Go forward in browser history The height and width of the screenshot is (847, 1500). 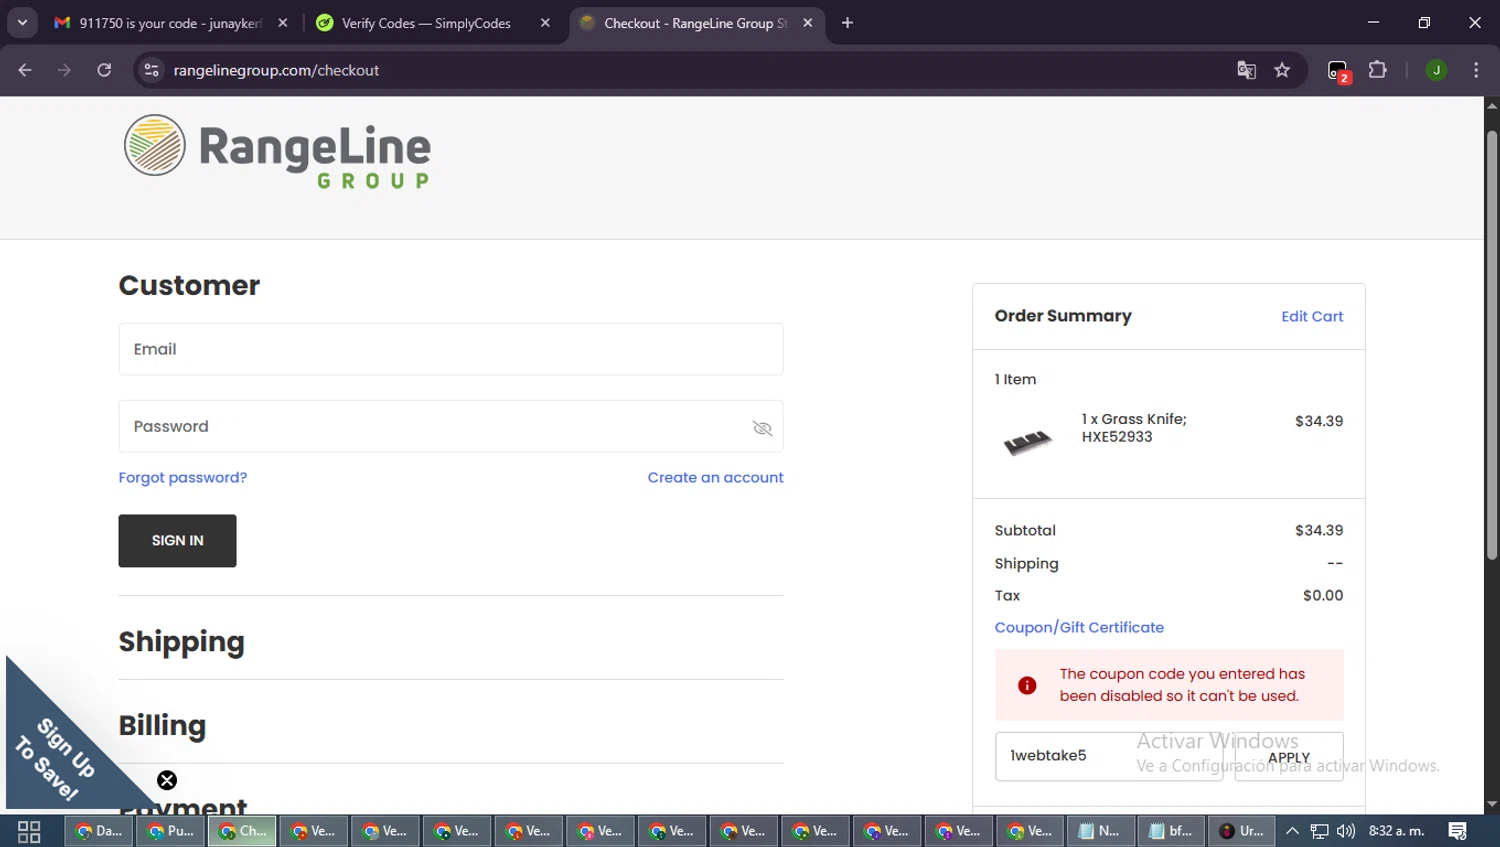(64, 70)
